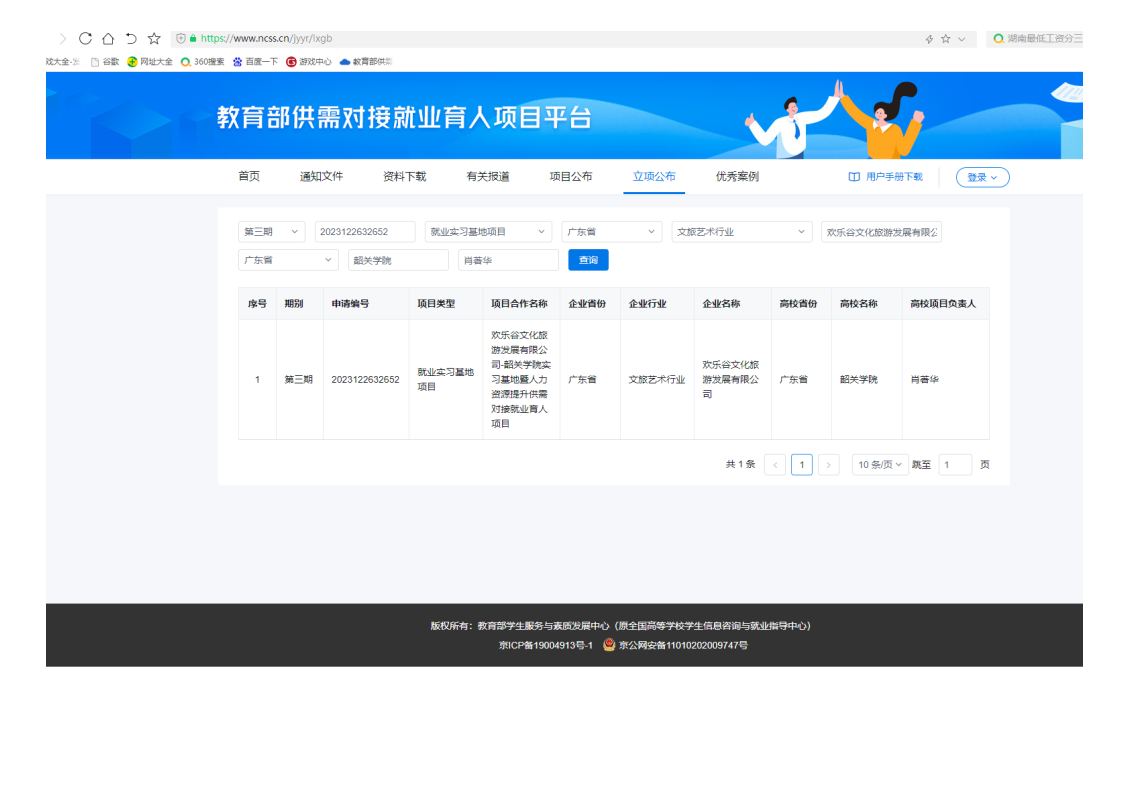1122x793 pixels.
Task: Click the next page arrow in pagination
Action: (828, 465)
